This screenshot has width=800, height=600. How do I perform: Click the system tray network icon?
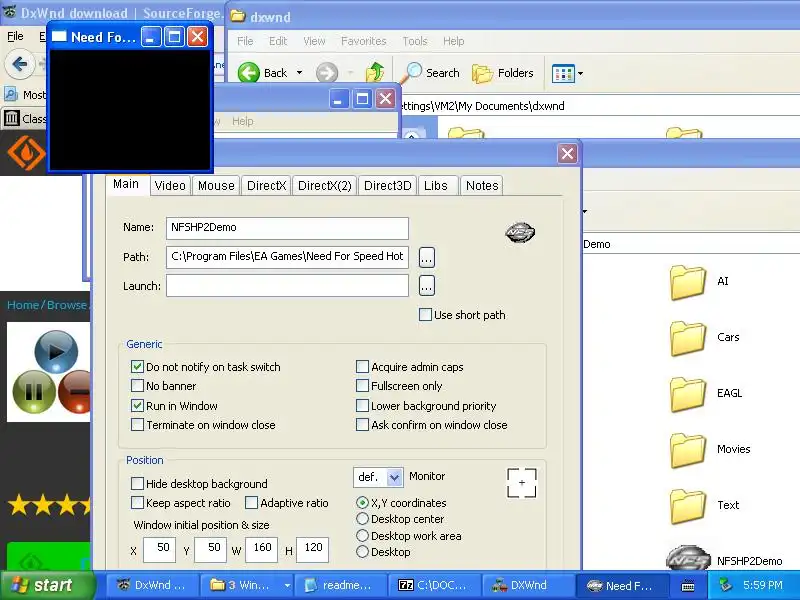pyautogui.click(x=726, y=585)
